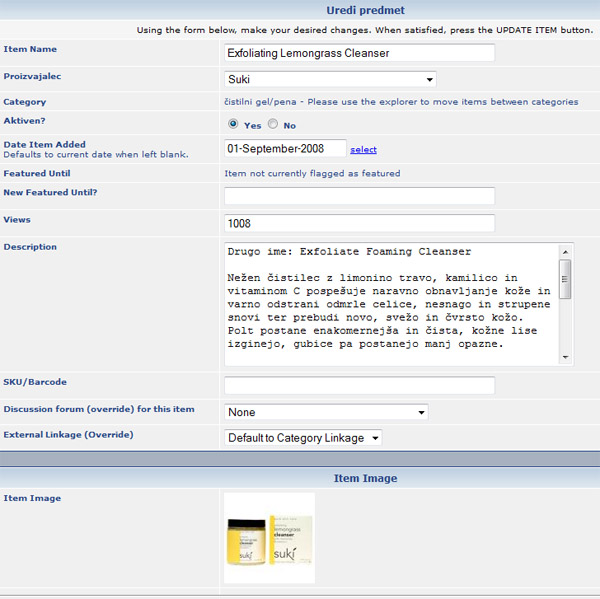
Task: Click the select date link
Action: [x=363, y=149]
